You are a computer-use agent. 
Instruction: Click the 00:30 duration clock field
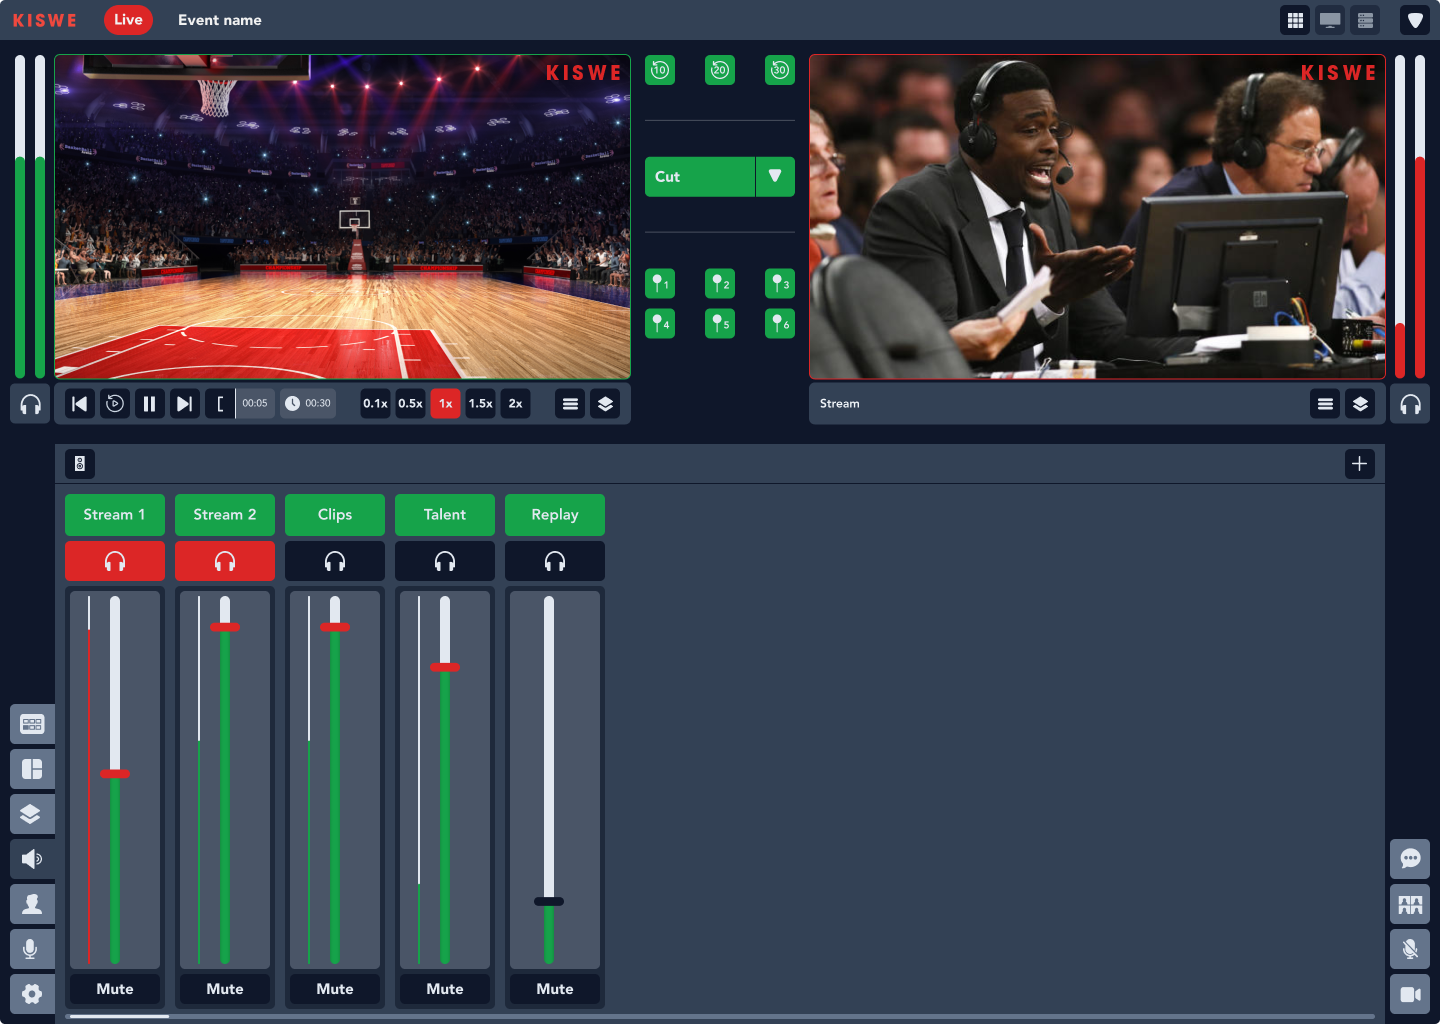click(308, 404)
